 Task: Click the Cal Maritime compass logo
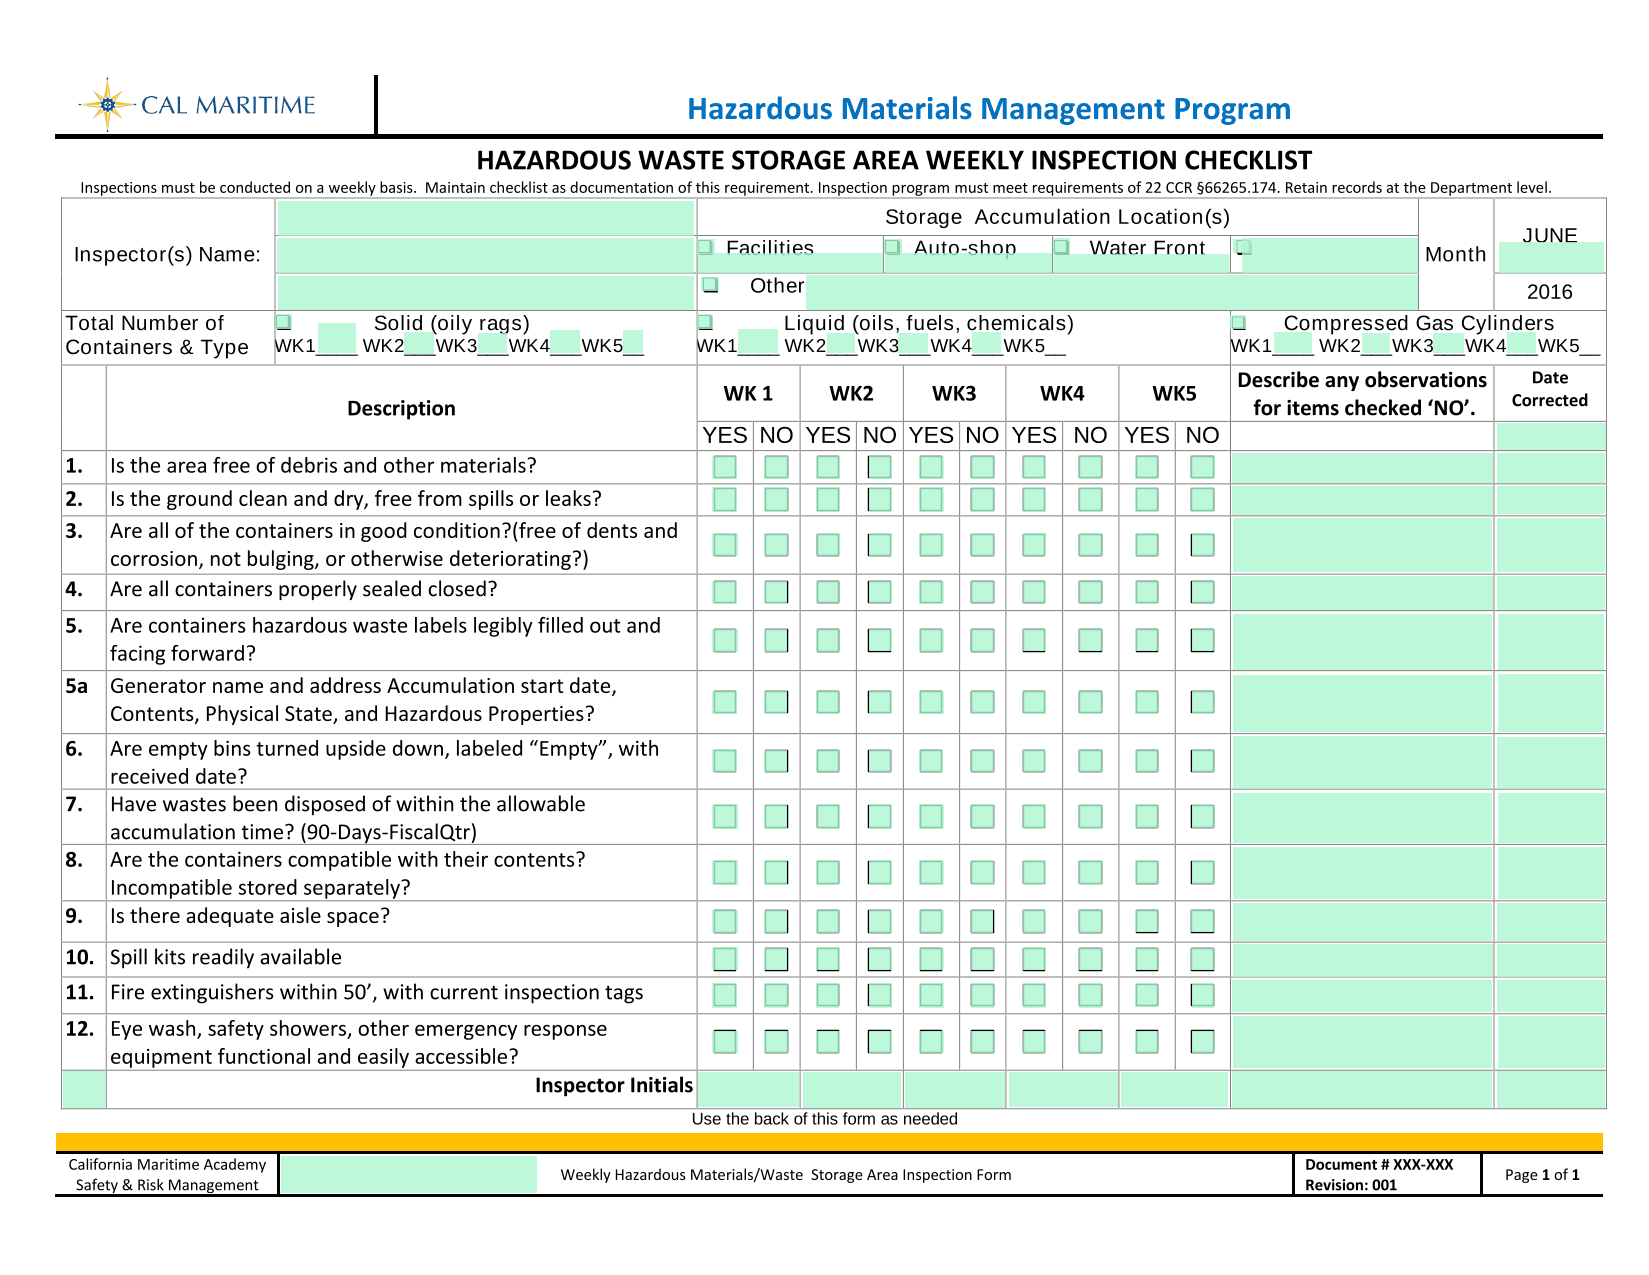pyautogui.click(x=105, y=105)
